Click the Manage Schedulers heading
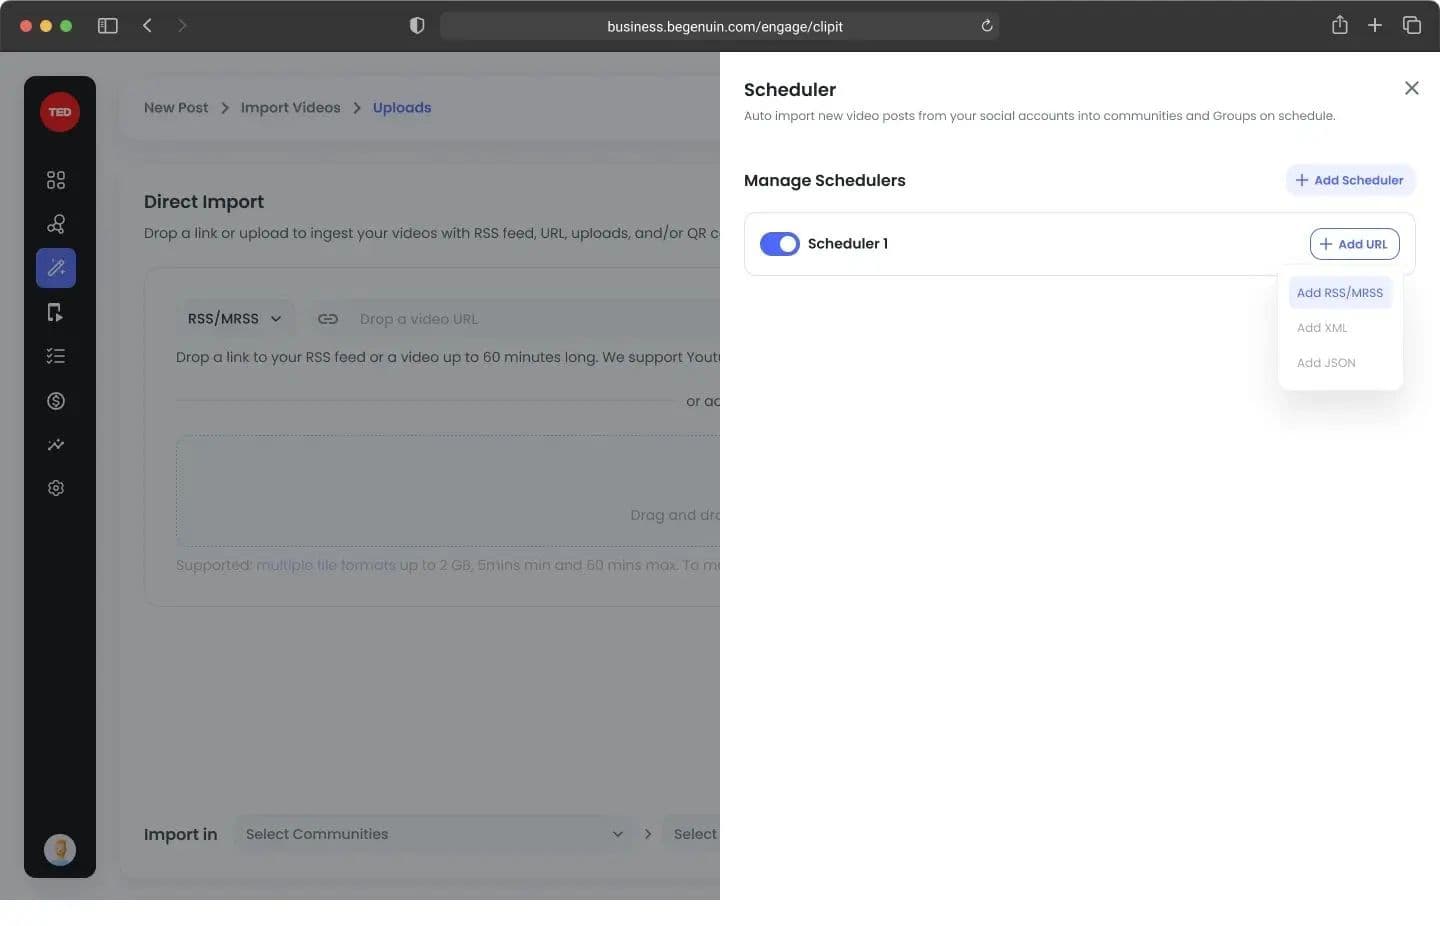 (x=825, y=181)
